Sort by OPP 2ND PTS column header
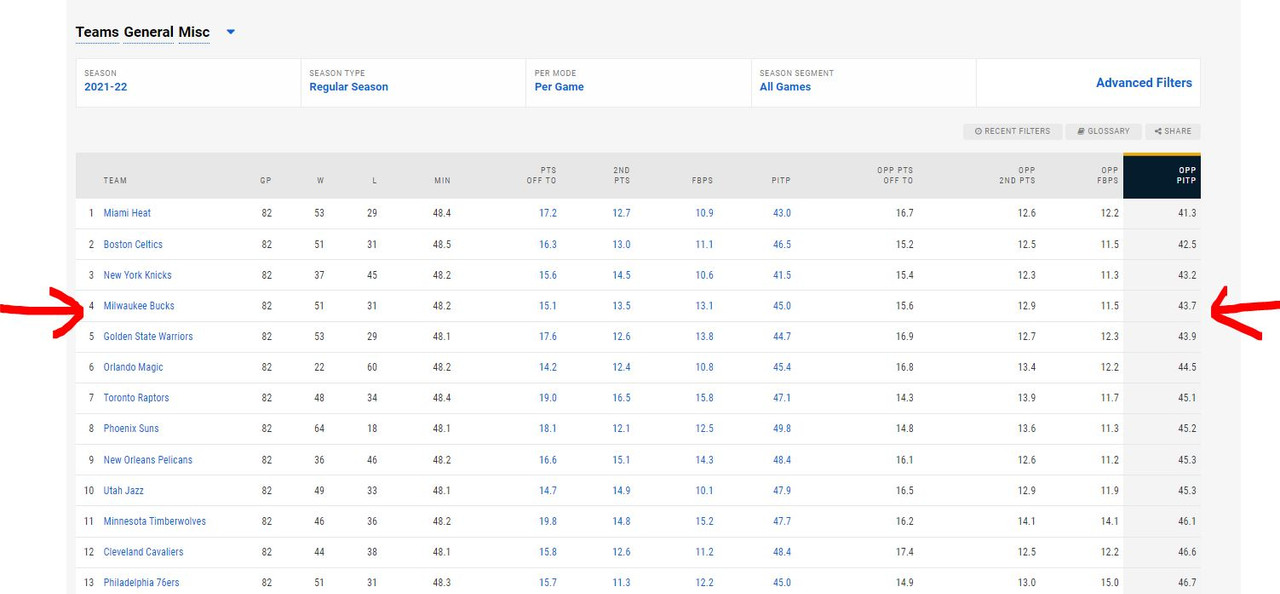The width and height of the screenshot is (1280, 594). coord(1017,175)
